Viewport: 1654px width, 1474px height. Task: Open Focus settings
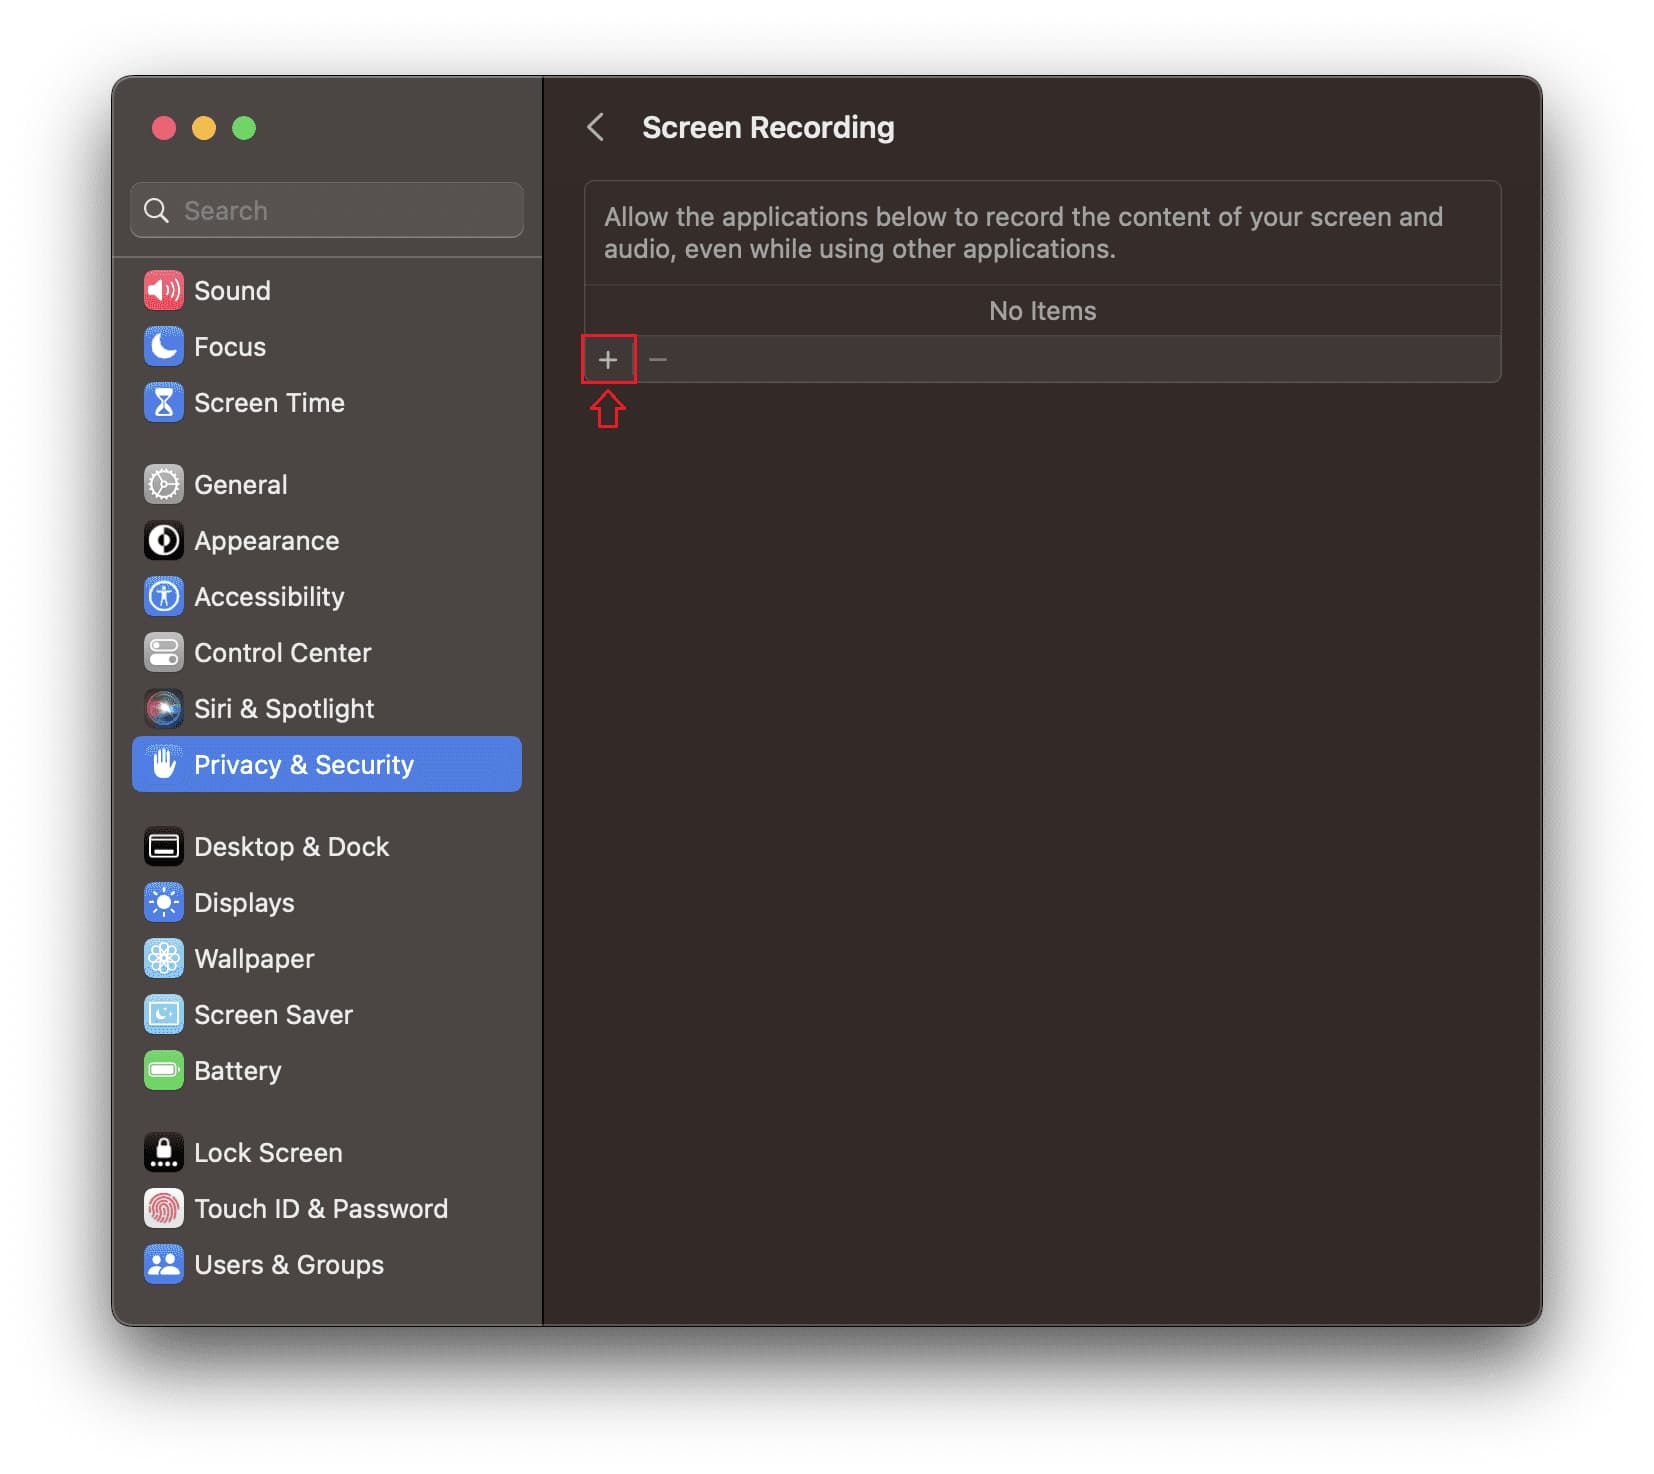230,347
